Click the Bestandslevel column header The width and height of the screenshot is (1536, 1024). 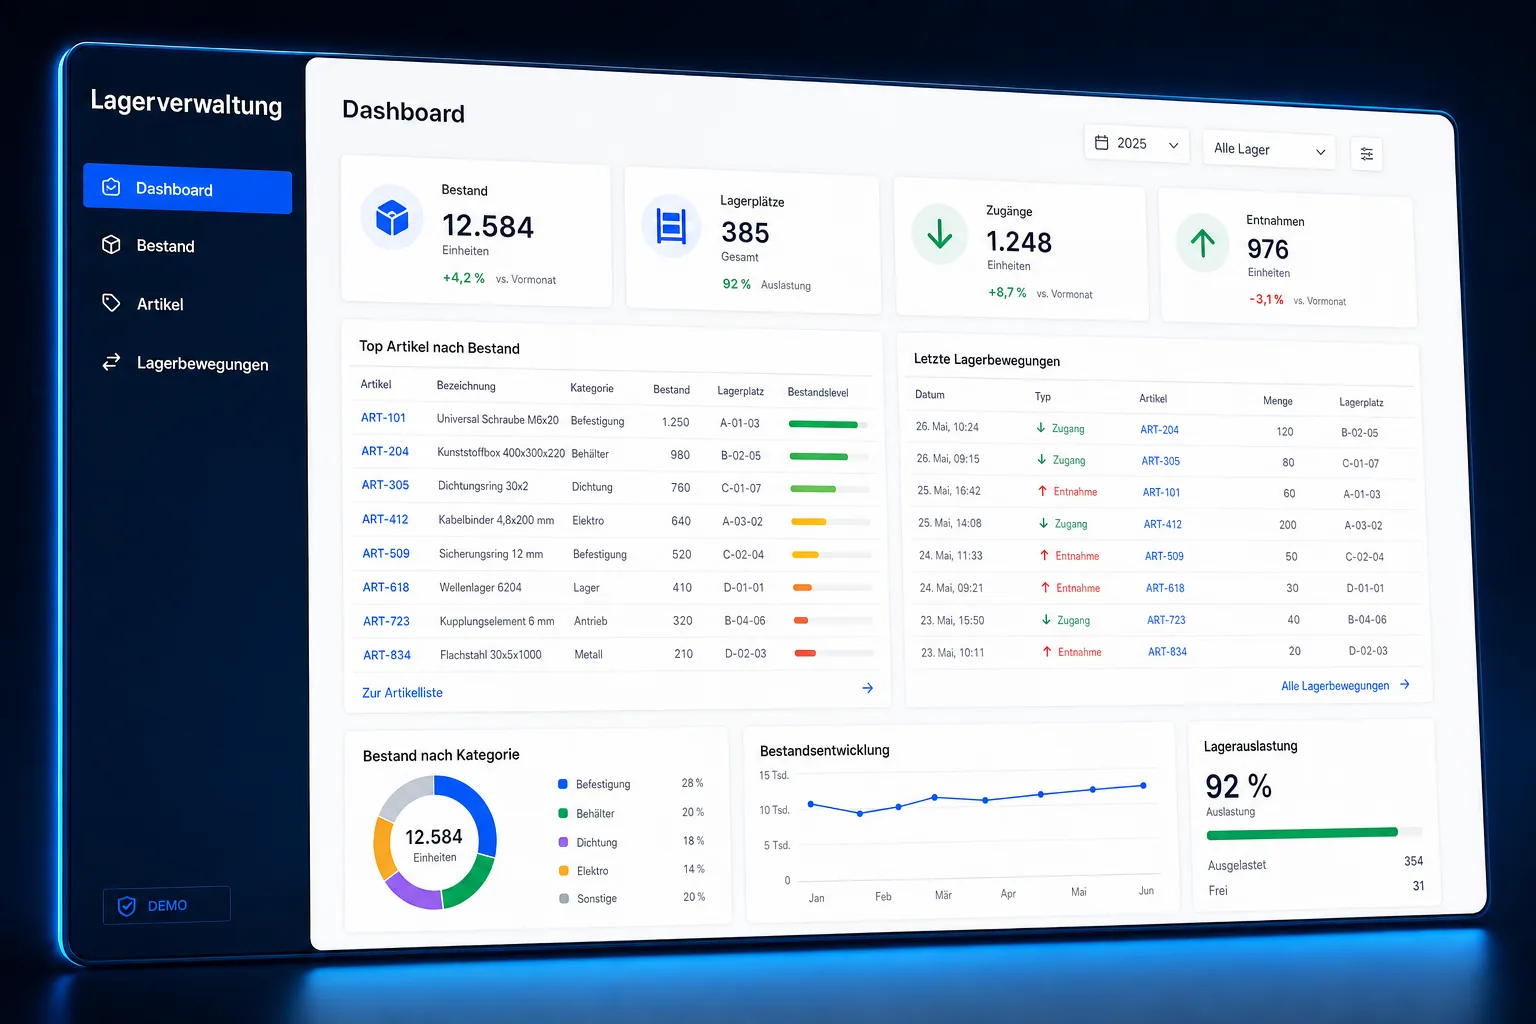tap(818, 392)
